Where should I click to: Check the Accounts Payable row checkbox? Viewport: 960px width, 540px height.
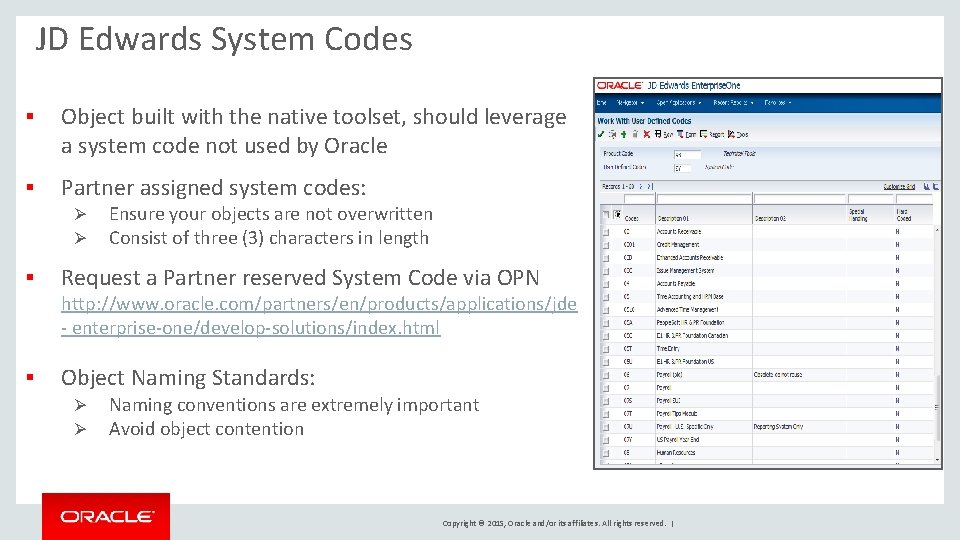[606, 284]
